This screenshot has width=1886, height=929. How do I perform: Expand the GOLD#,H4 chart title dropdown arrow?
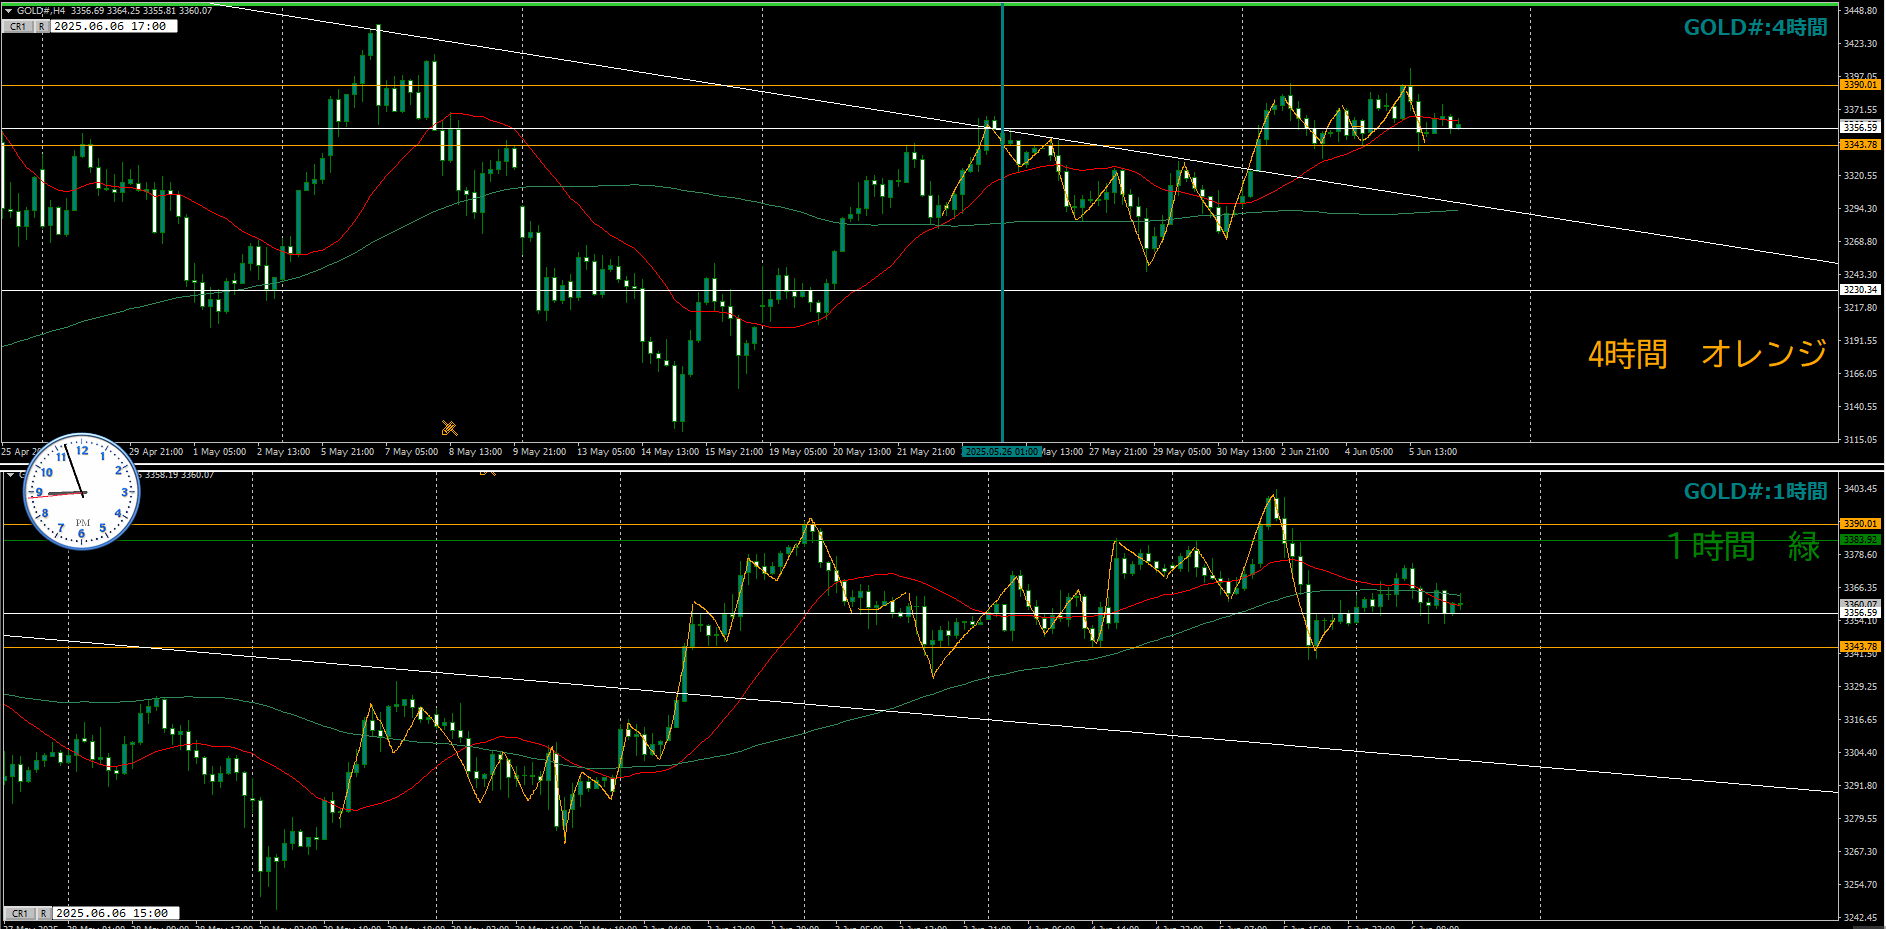(x=9, y=10)
